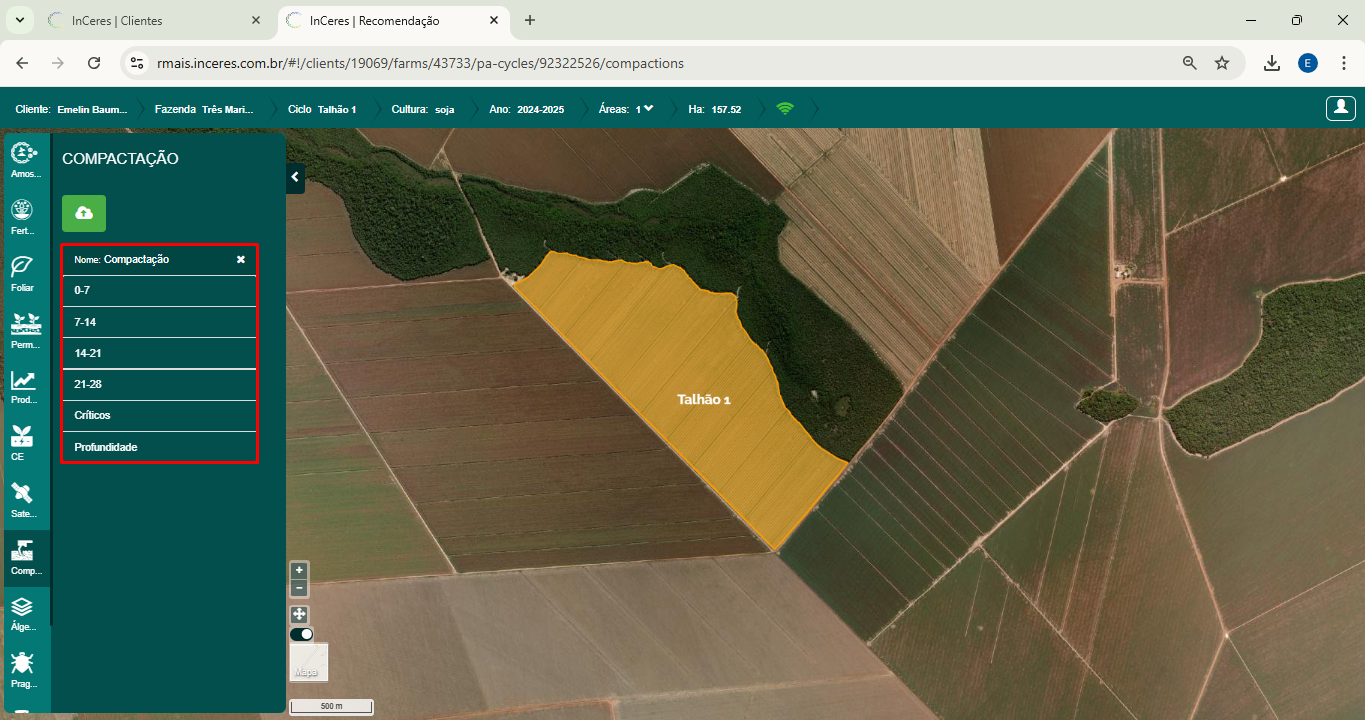The height and width of the screenshot is (720, 1365).
Task: Click the Fazenda breadcrumb
Action: click(x=204, y=109)
